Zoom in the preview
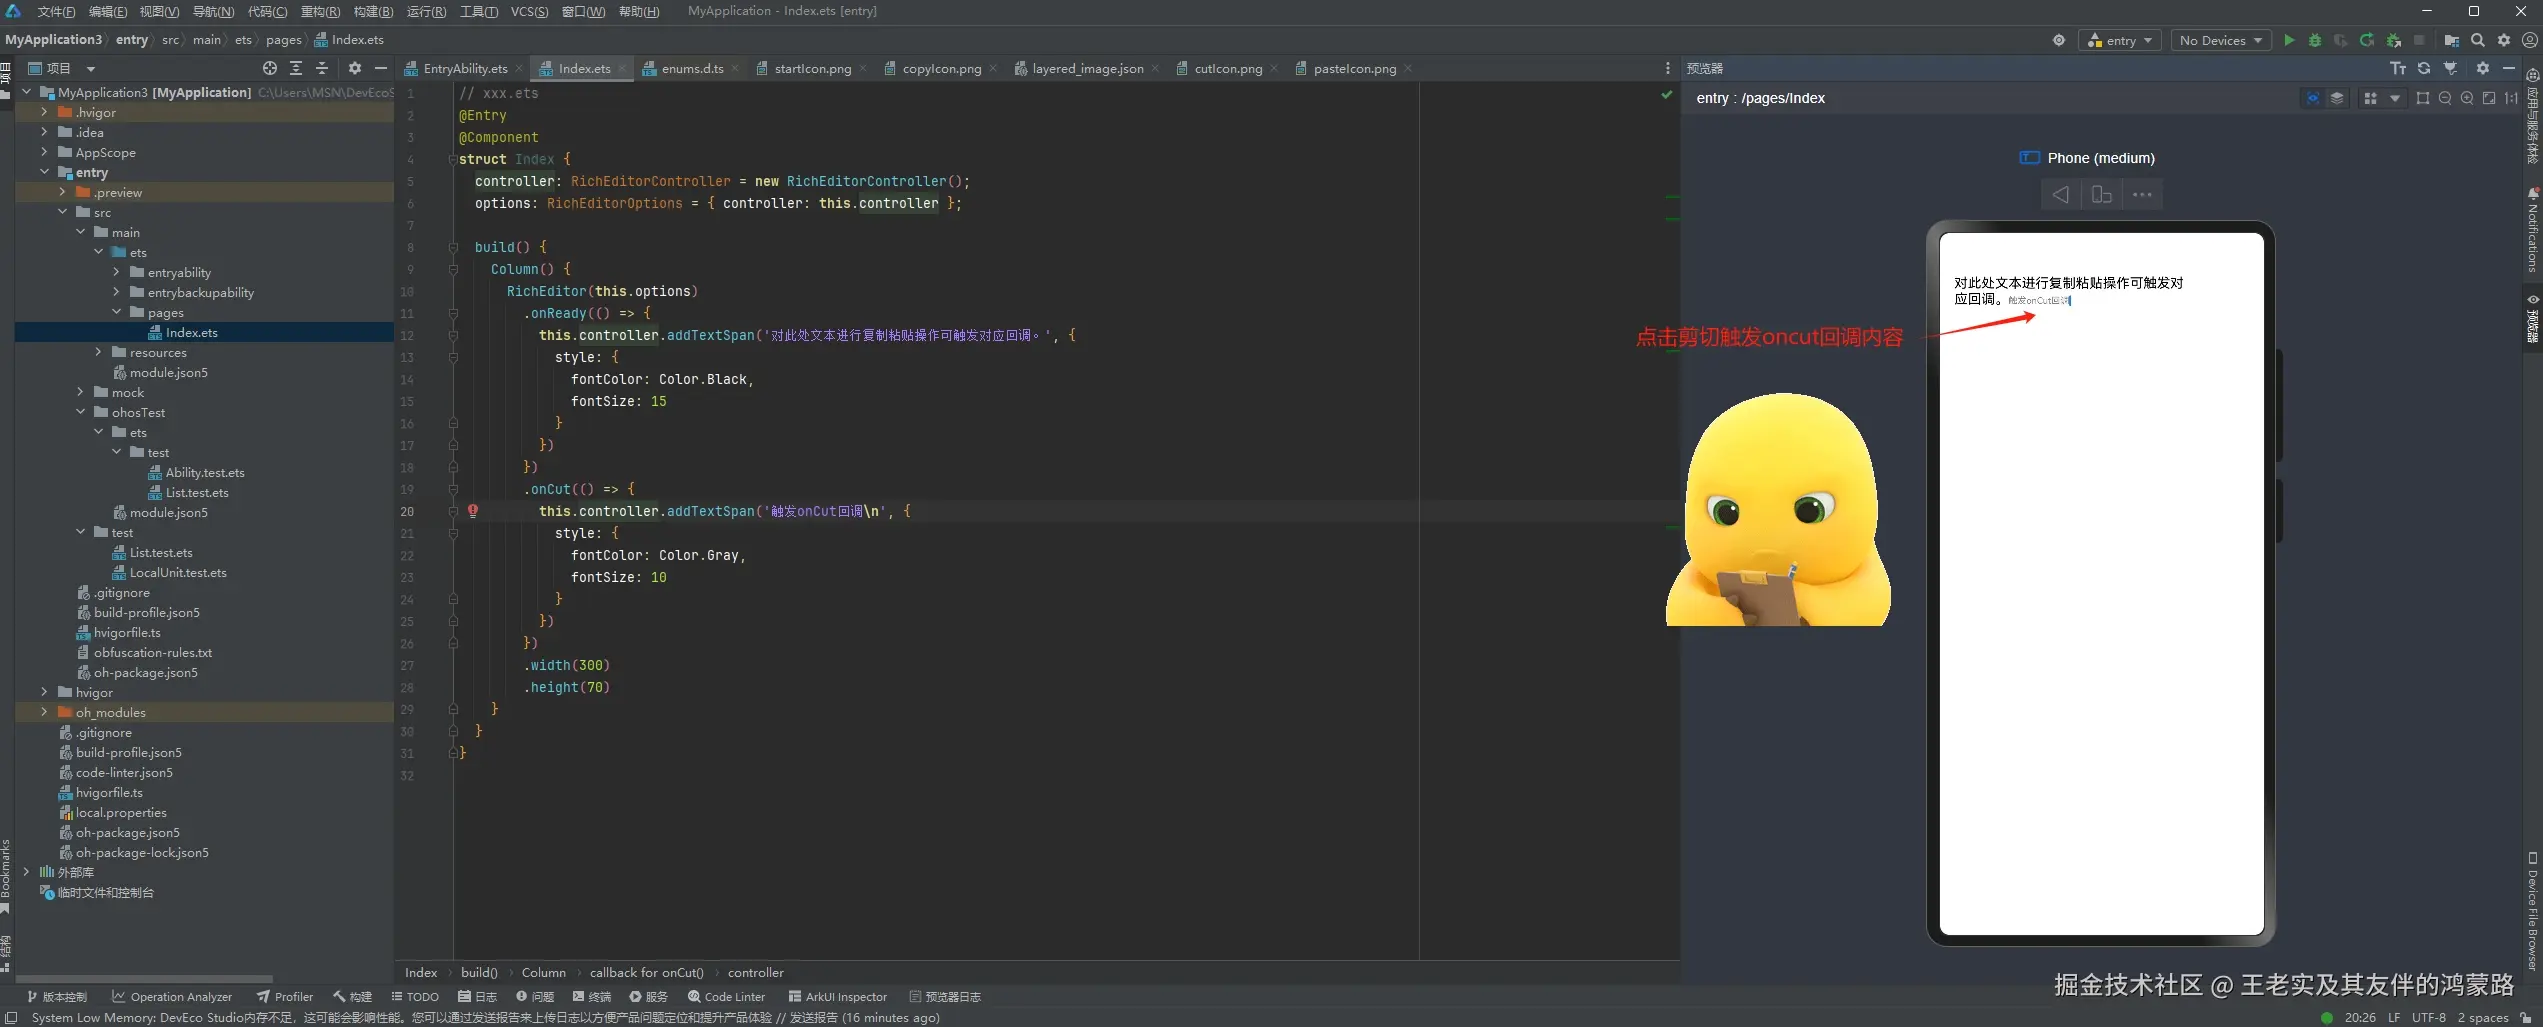This screenshot has height=1027, width=2543. pos(2466,98)
